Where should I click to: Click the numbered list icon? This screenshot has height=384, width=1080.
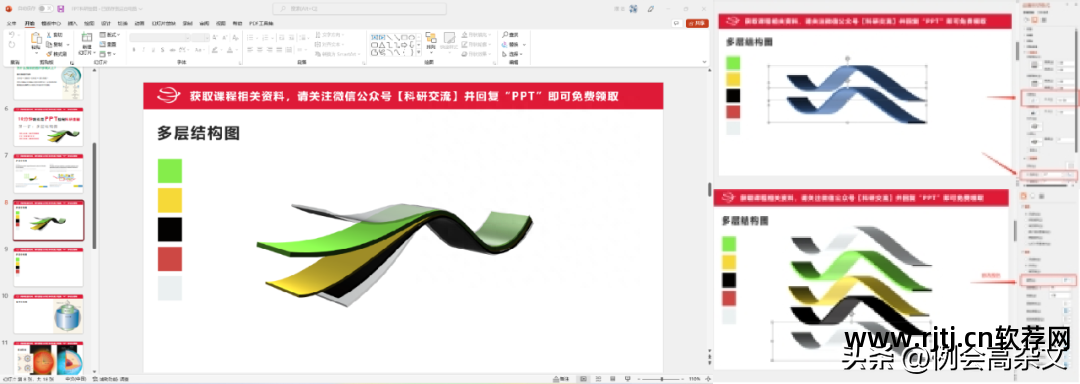[x=265, y=38]
